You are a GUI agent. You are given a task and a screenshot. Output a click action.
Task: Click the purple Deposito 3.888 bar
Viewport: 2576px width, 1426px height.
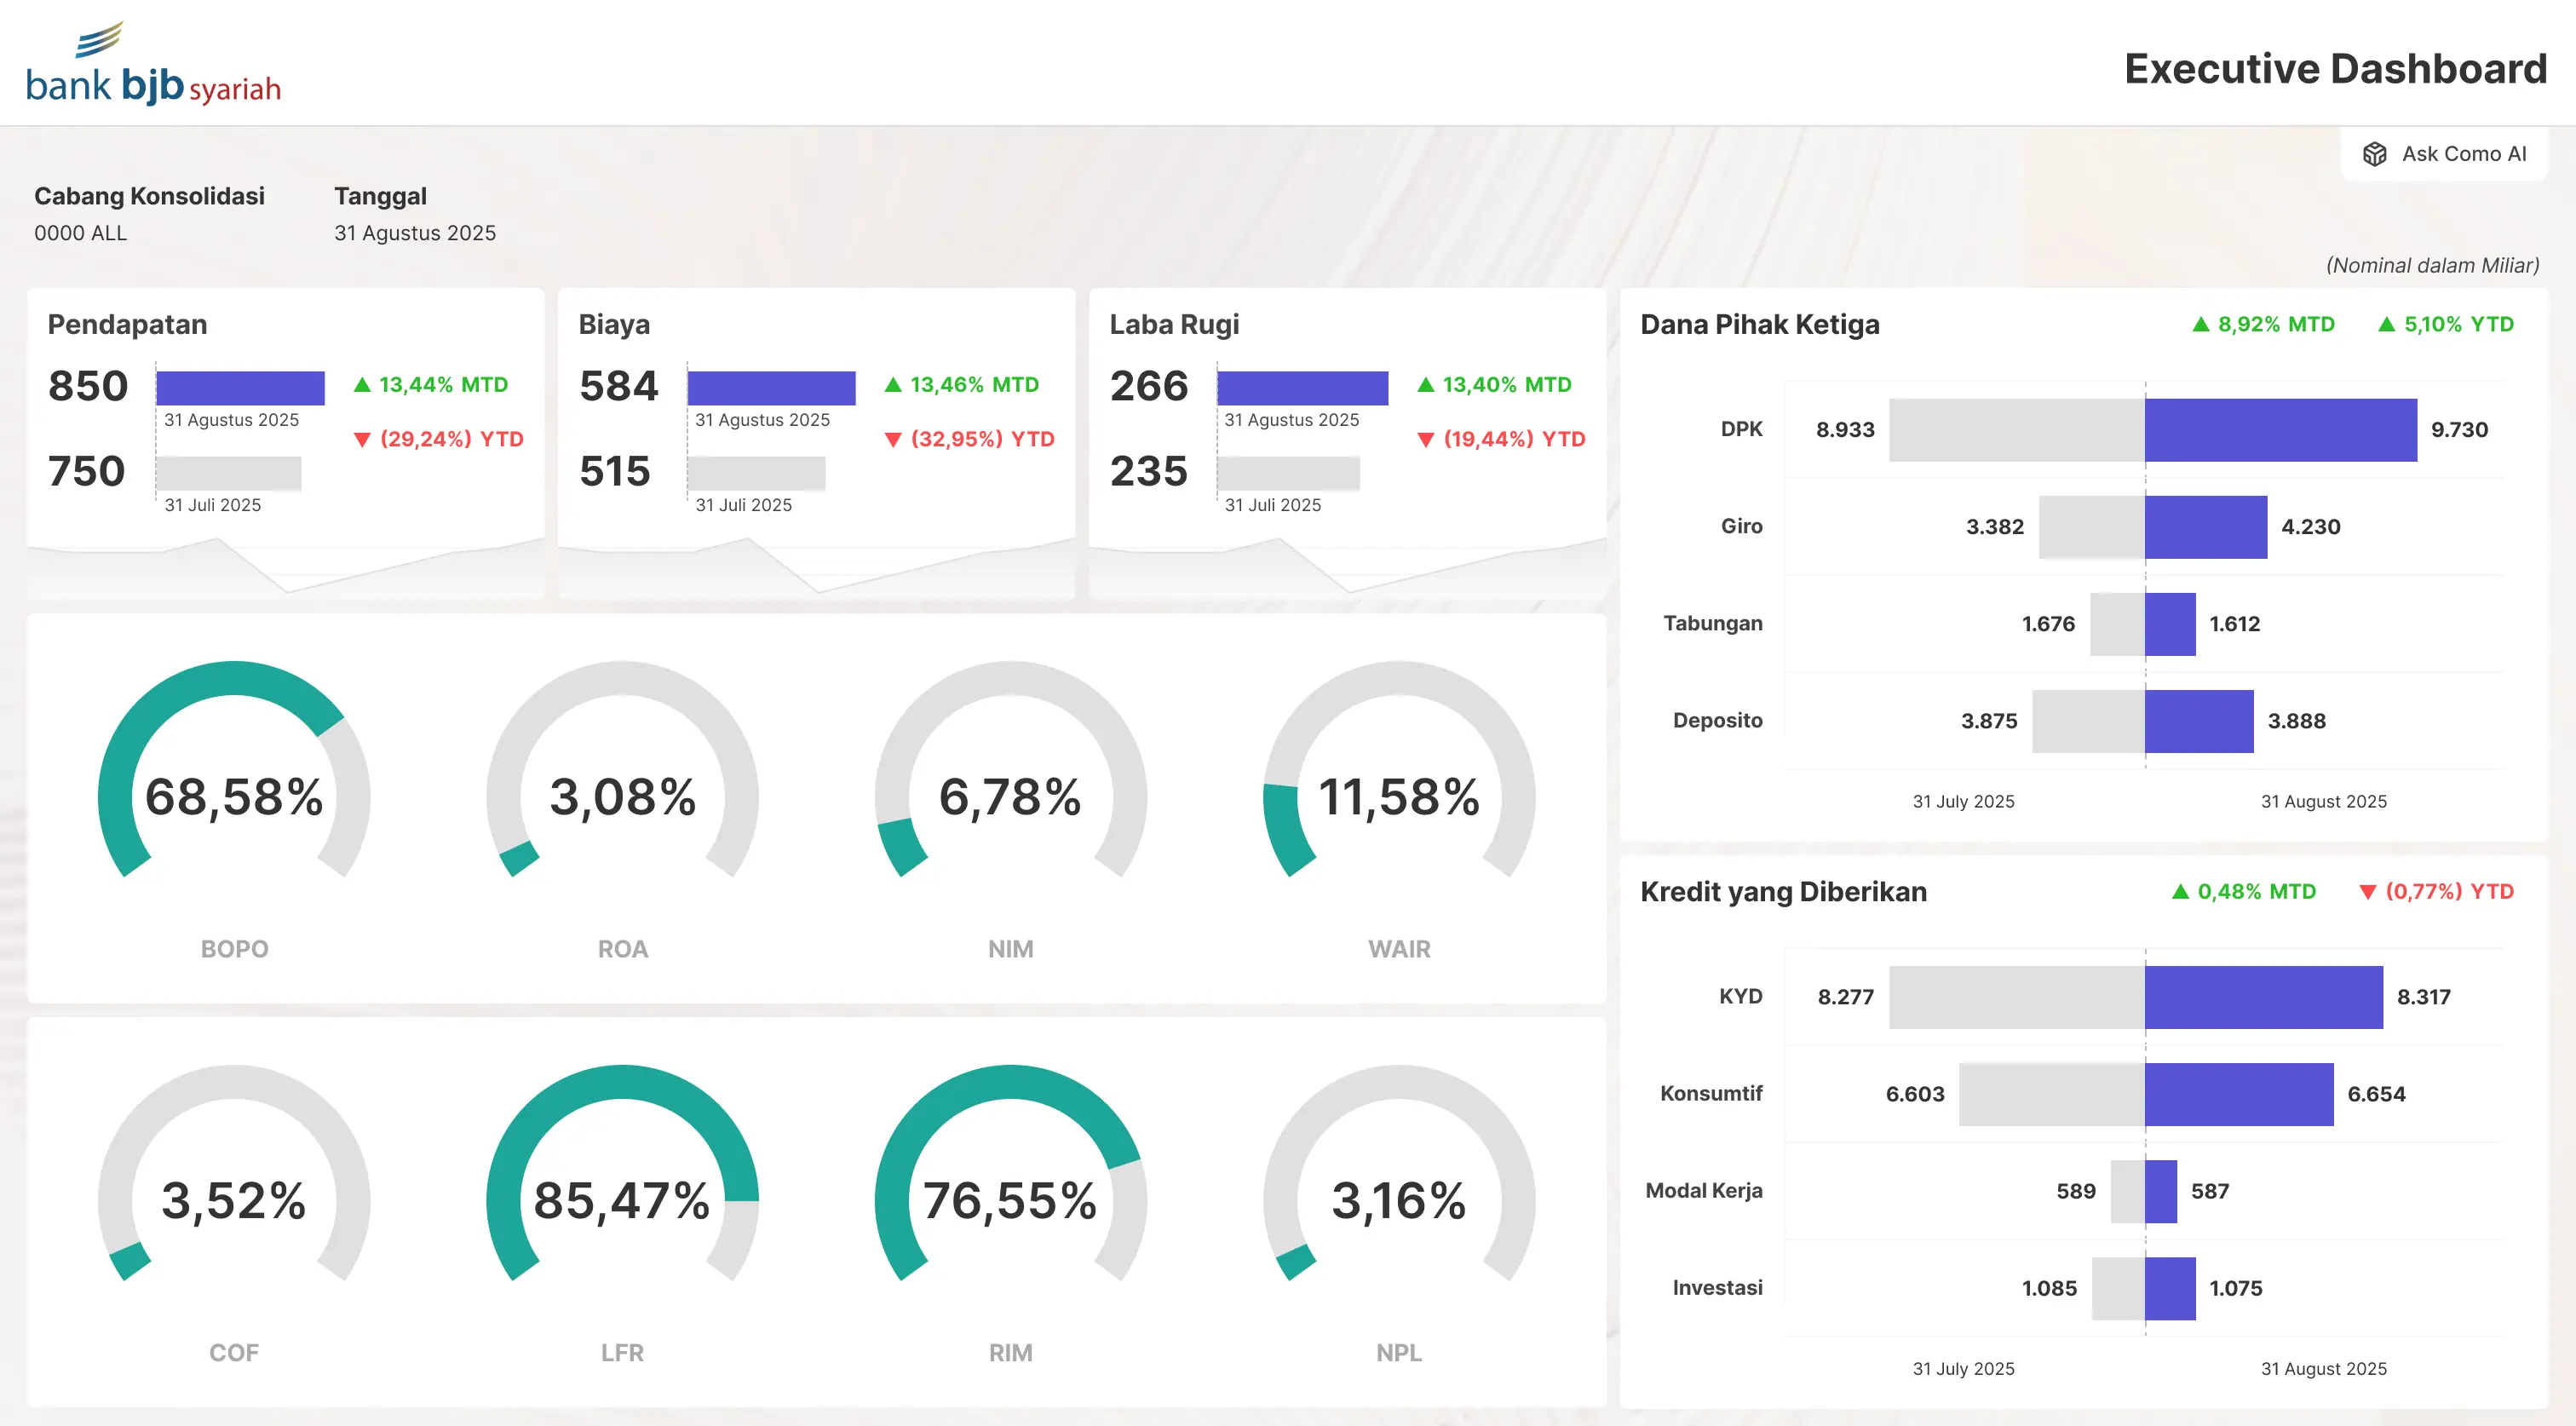coord(2198,721)
